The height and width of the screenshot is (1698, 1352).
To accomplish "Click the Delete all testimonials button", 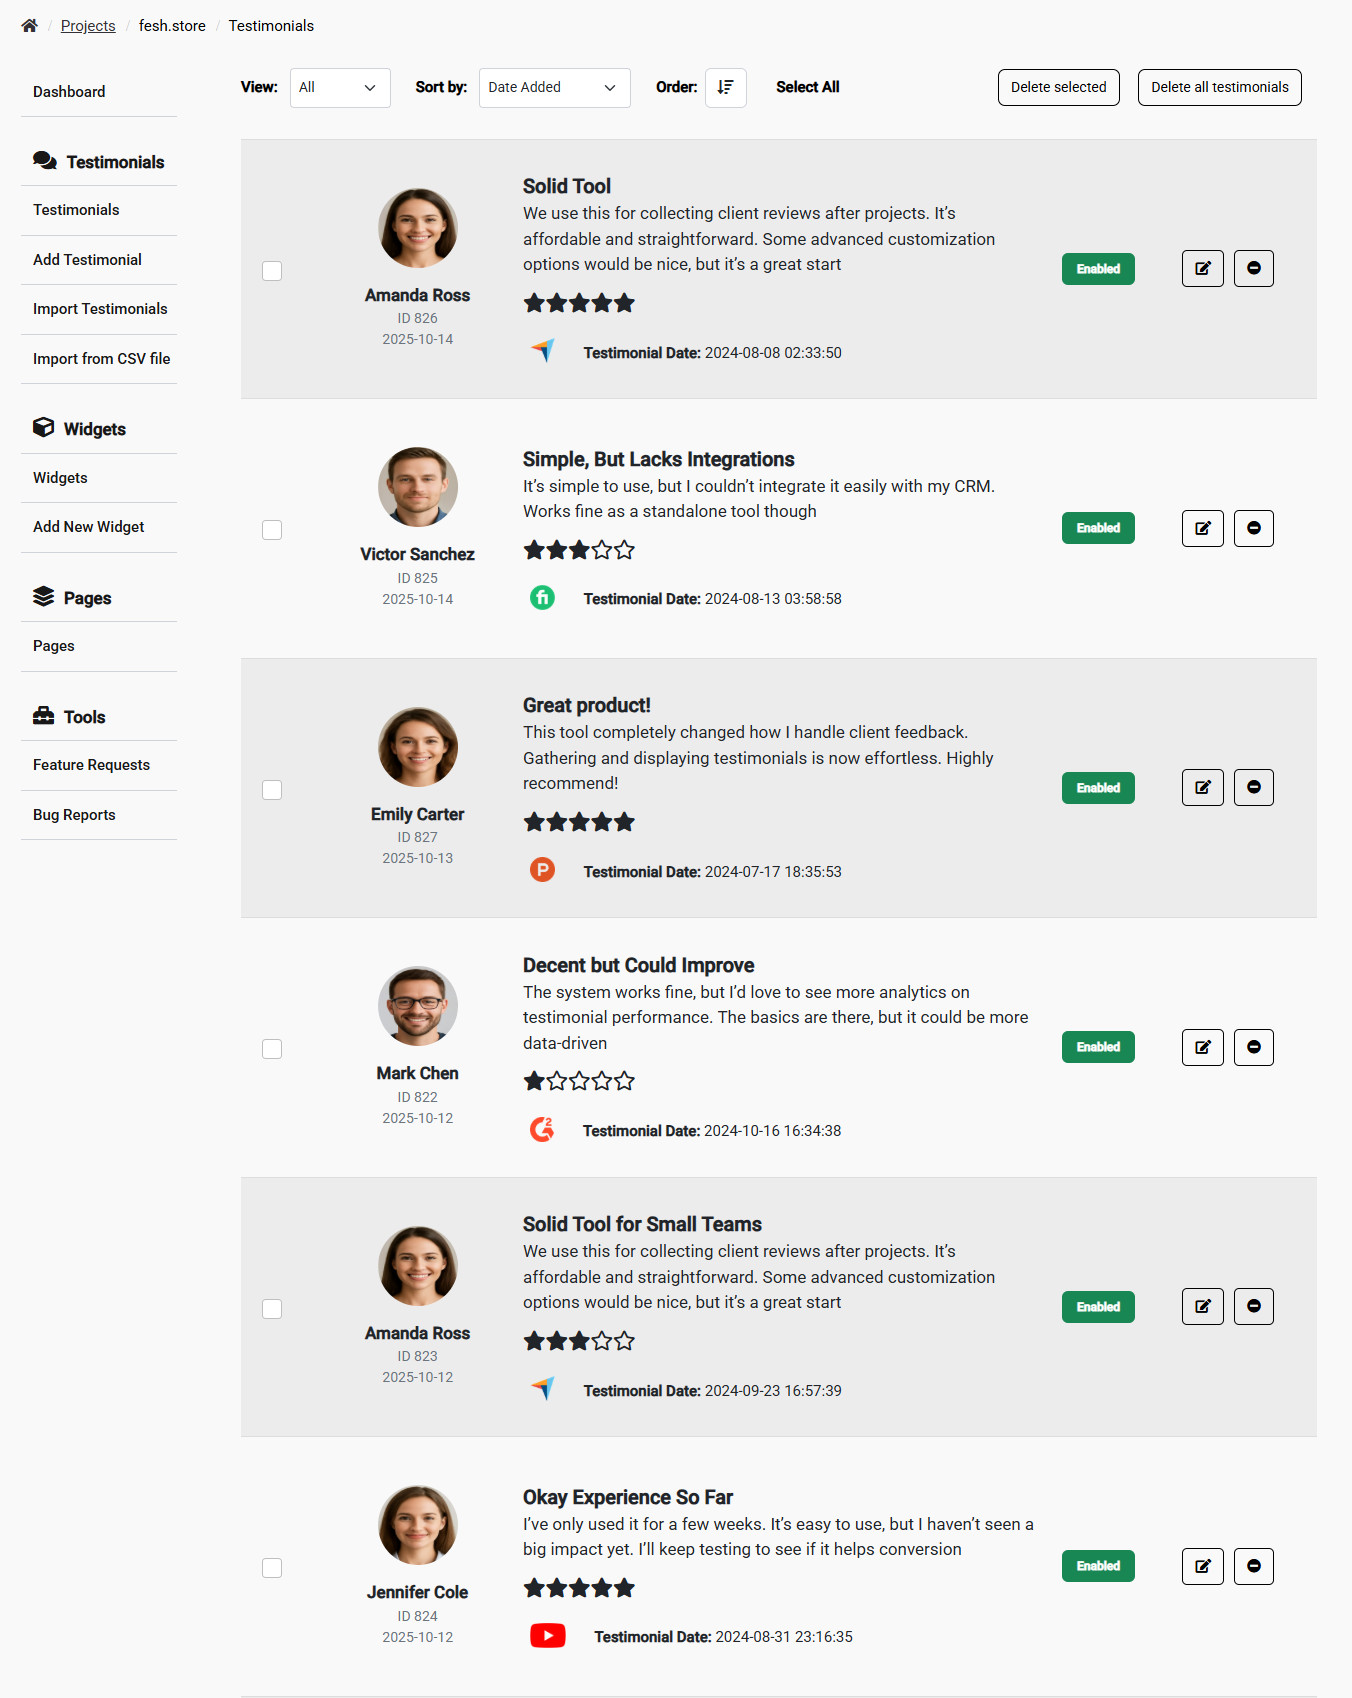I will tap(1219, 88).
